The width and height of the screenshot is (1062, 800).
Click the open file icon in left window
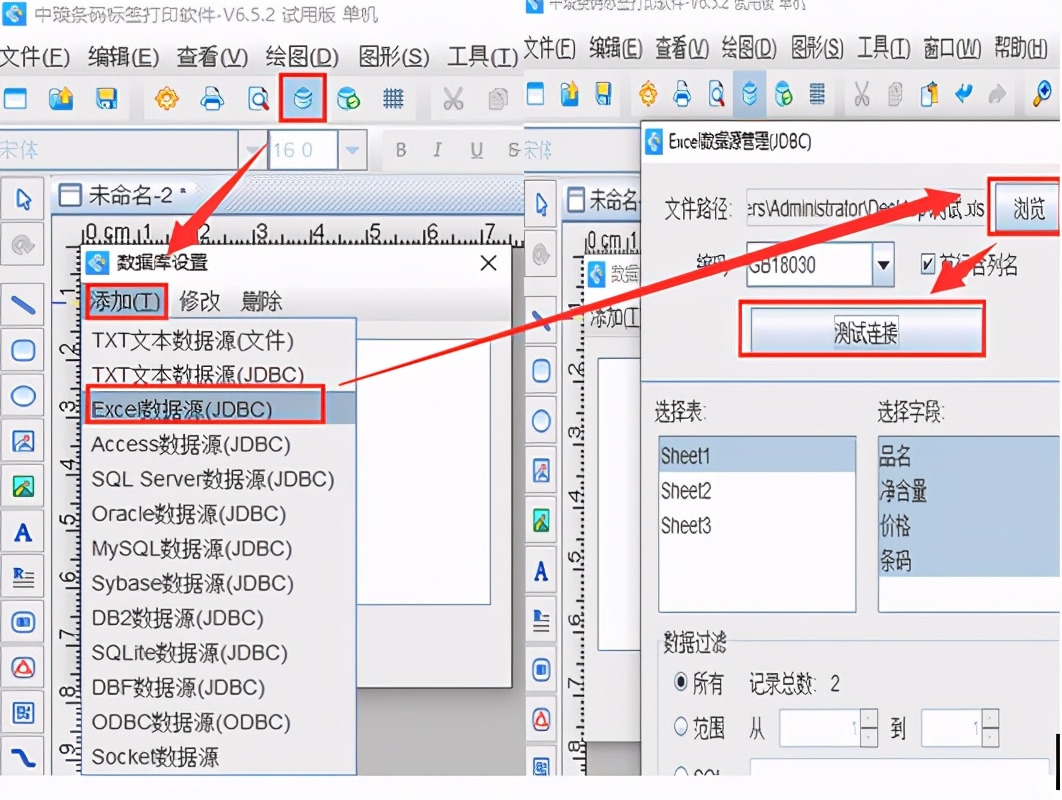click(x=61, y=99)
